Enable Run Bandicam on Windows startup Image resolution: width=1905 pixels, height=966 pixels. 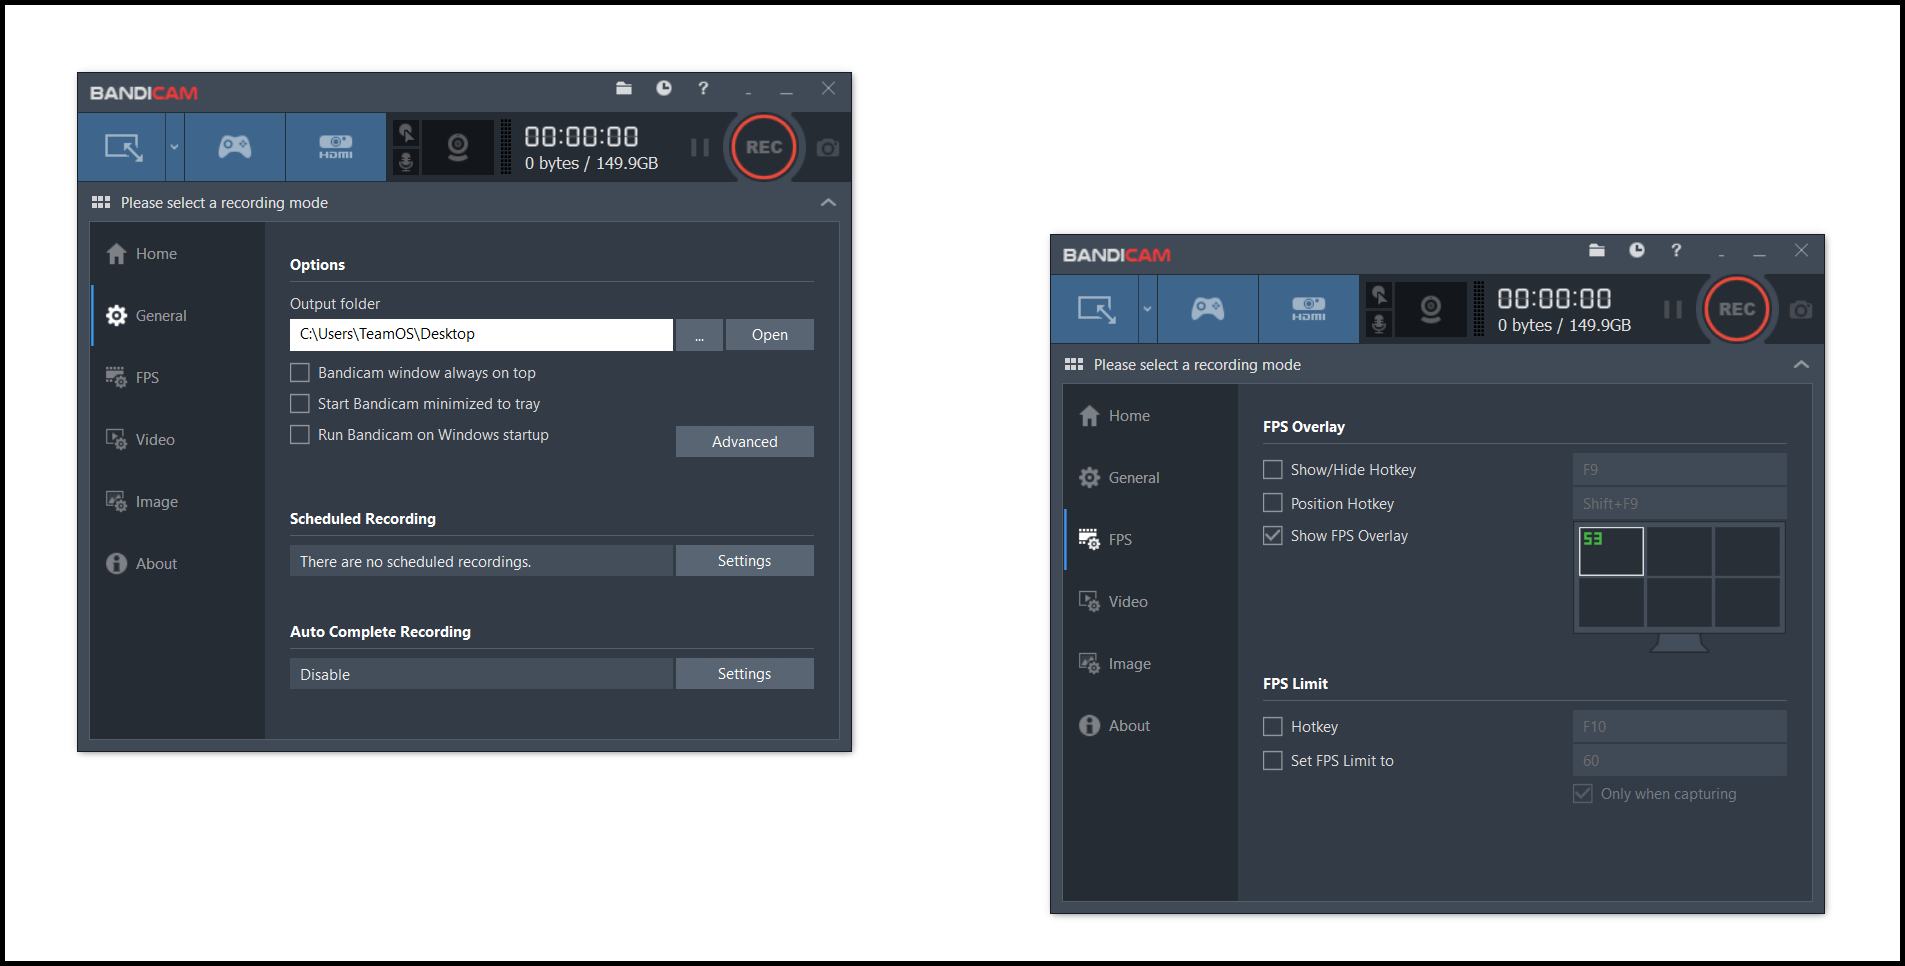300,435
